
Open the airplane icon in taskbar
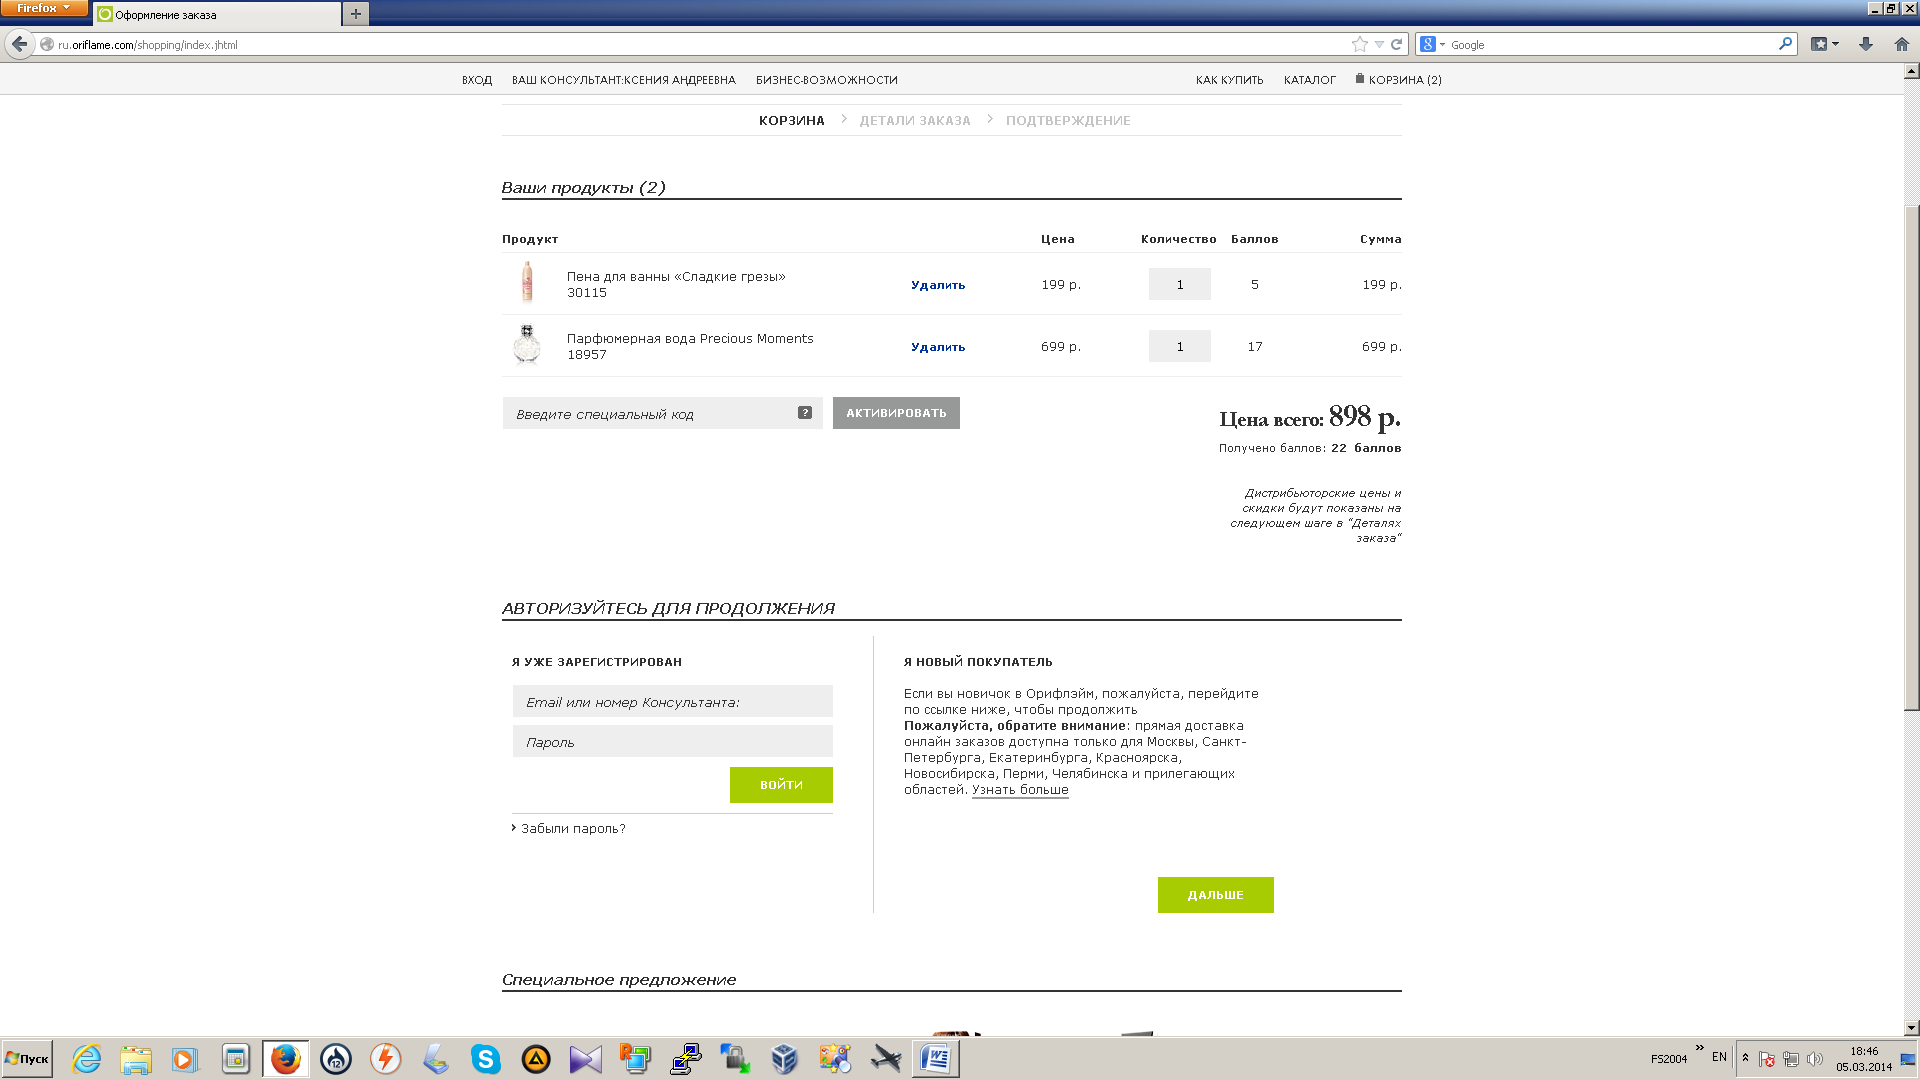coord(885,1058)
